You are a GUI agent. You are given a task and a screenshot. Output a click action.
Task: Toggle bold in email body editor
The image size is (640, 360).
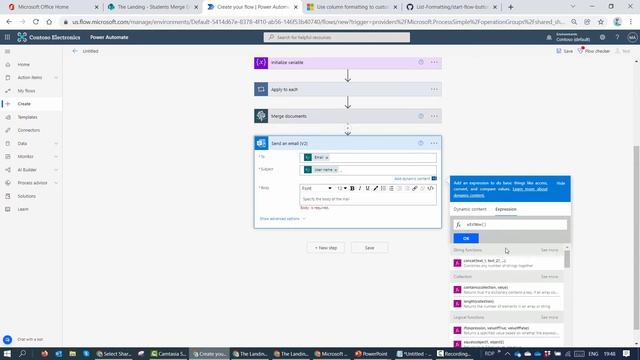coord(352,188)
